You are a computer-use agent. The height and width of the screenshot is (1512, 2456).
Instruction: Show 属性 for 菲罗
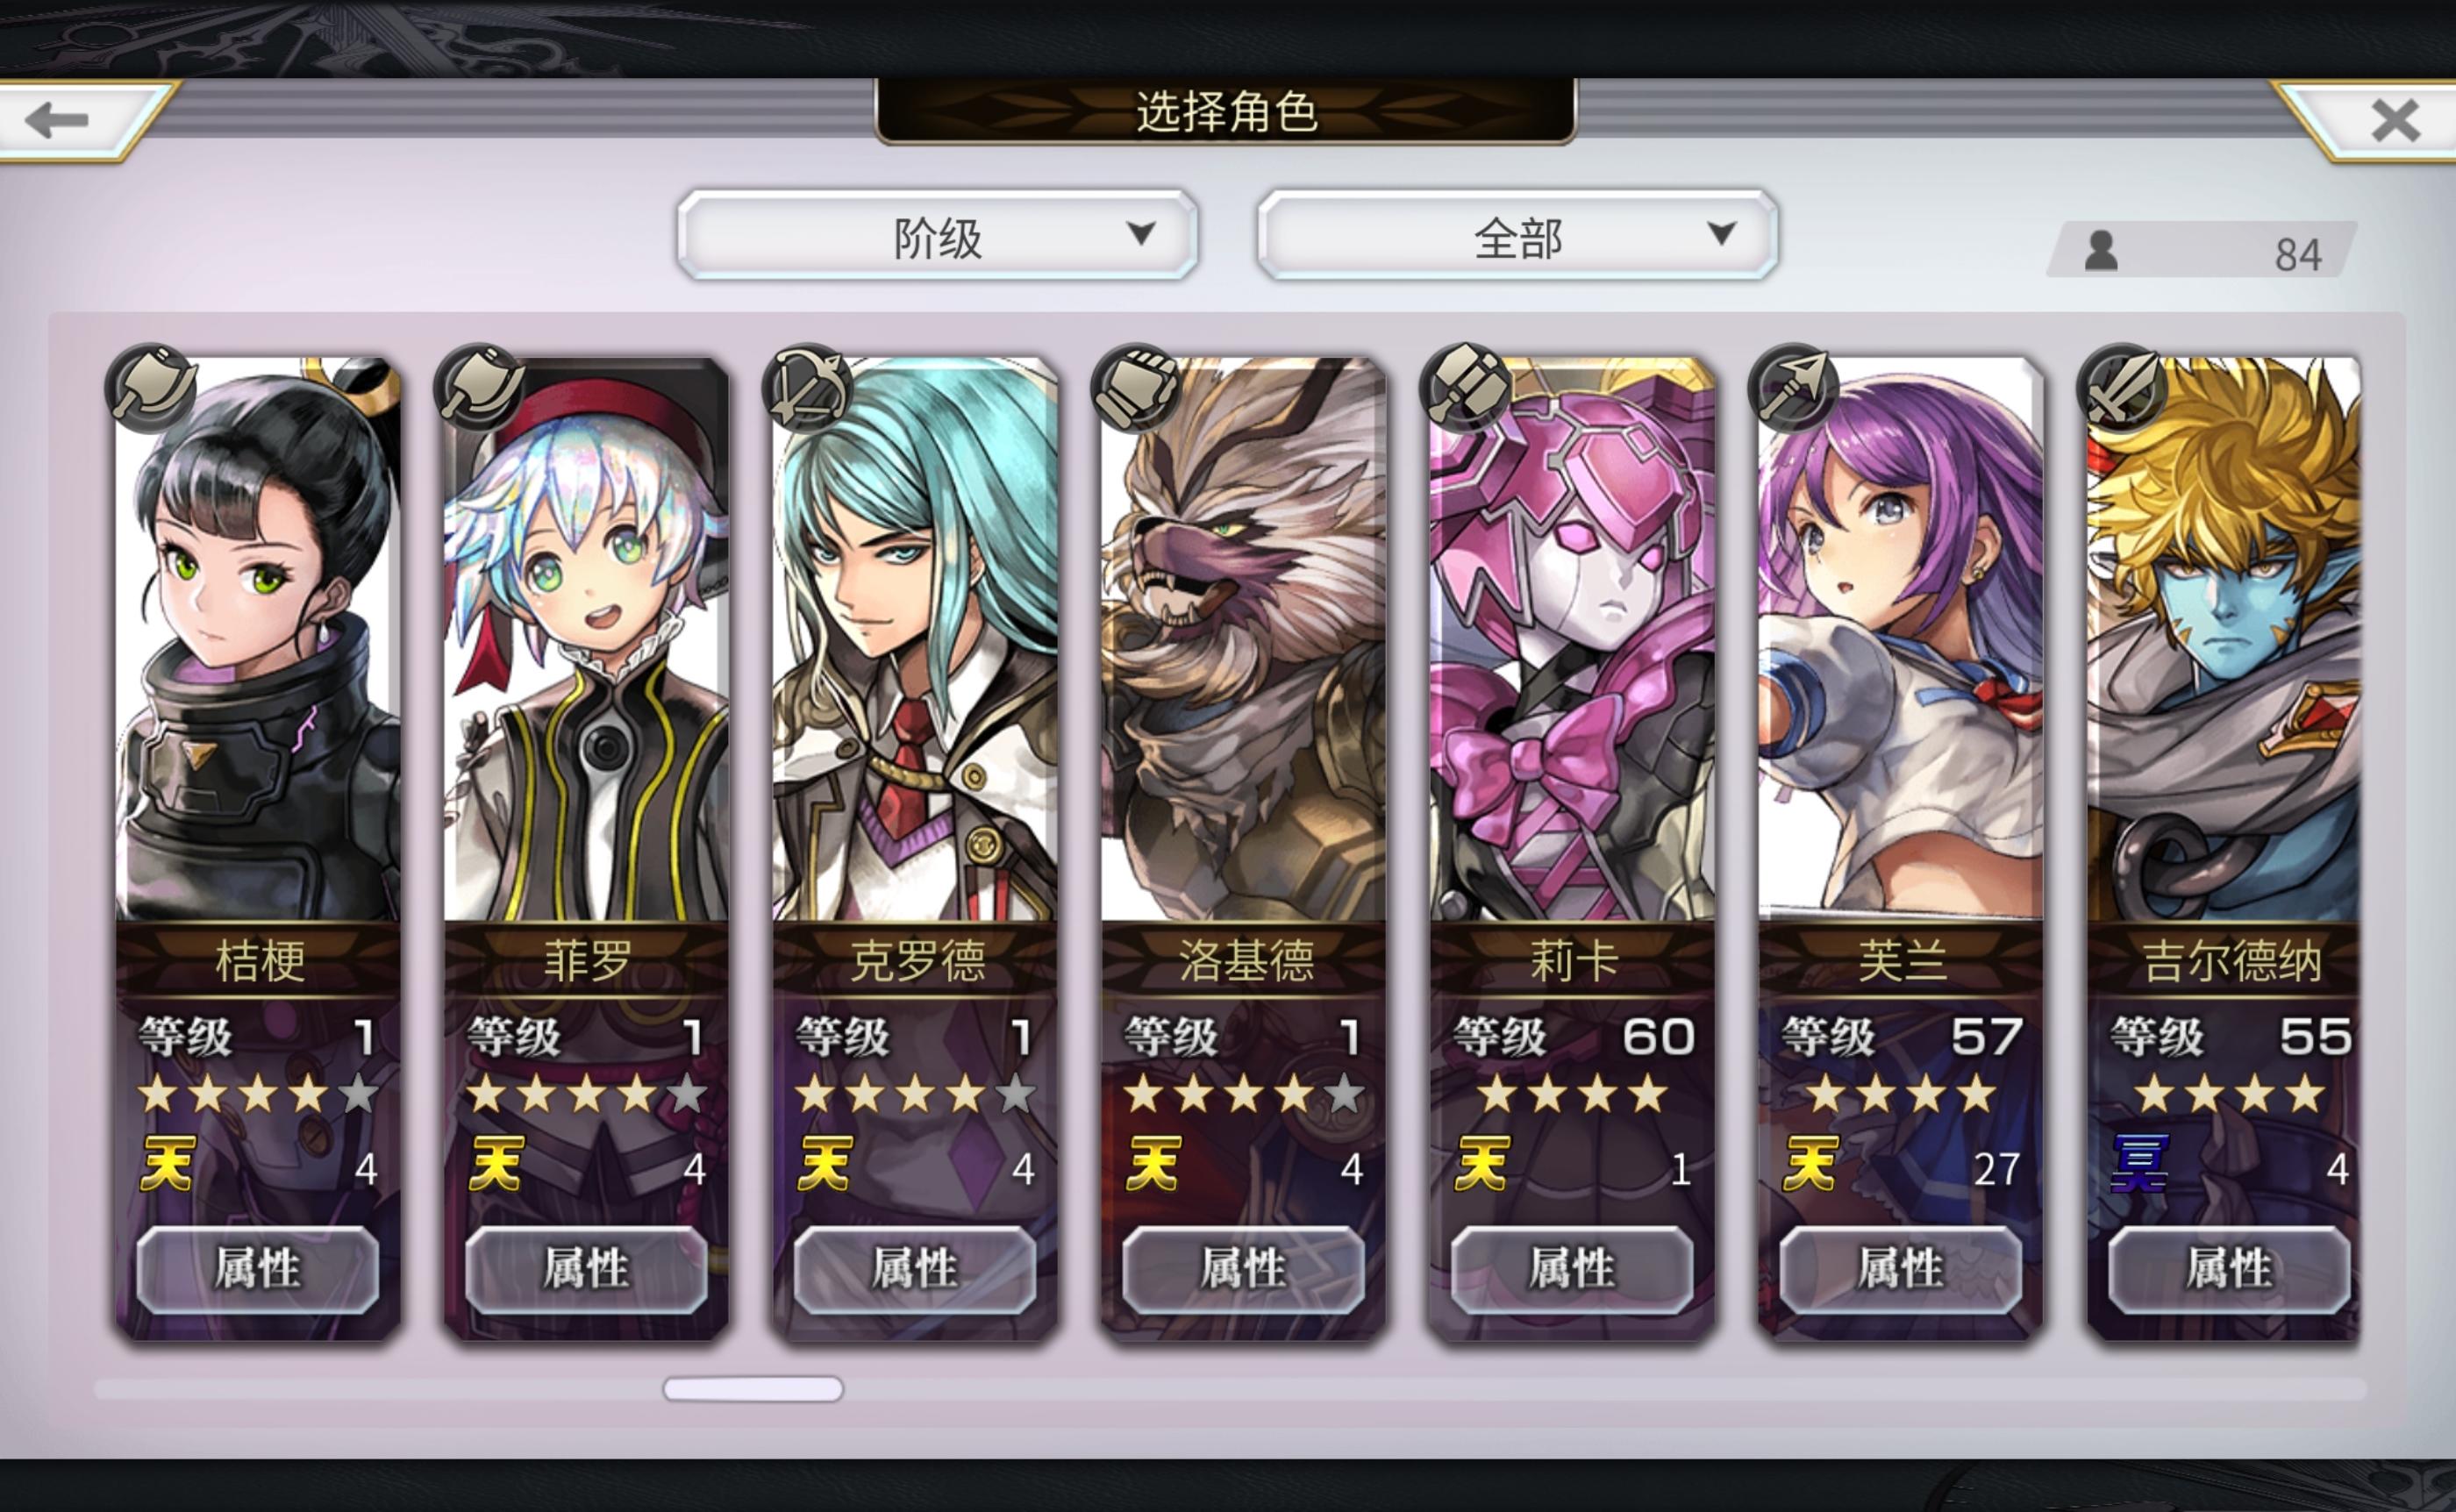pyautogui.click(x=587, y=1269)
